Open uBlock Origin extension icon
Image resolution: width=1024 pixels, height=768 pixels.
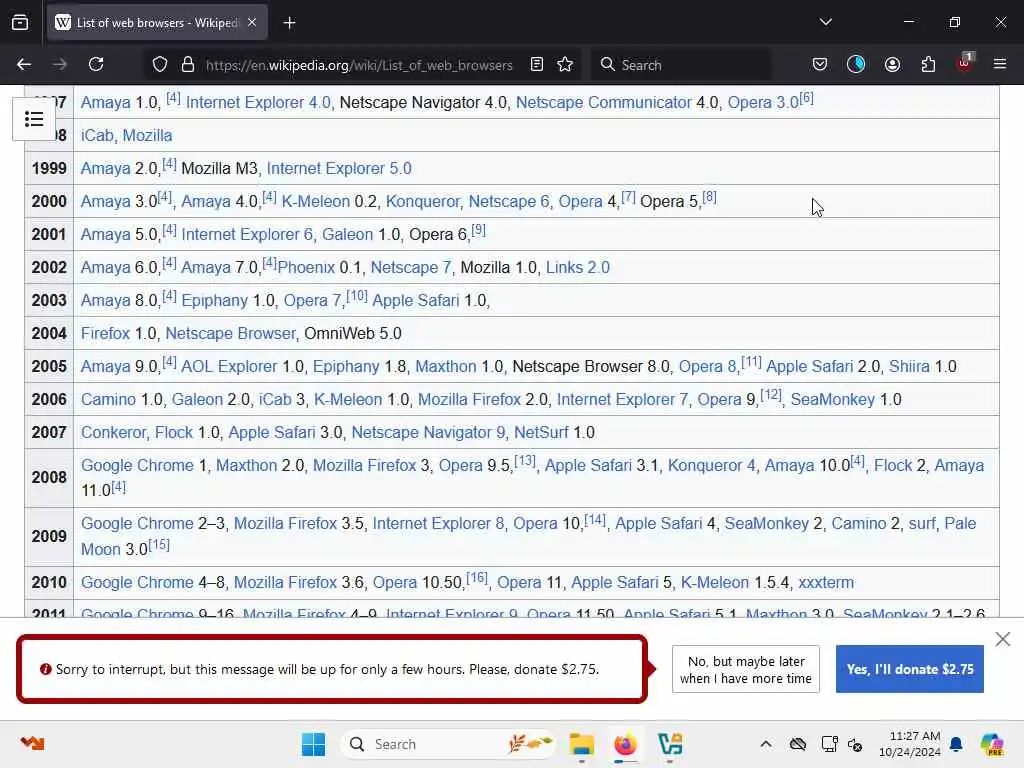point(965,63)
